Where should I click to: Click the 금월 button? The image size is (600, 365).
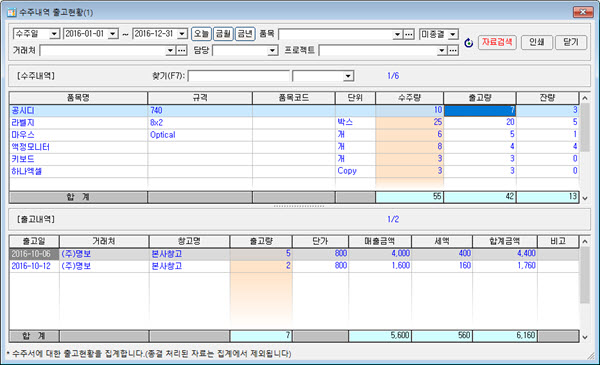click(x=223, y=34)
